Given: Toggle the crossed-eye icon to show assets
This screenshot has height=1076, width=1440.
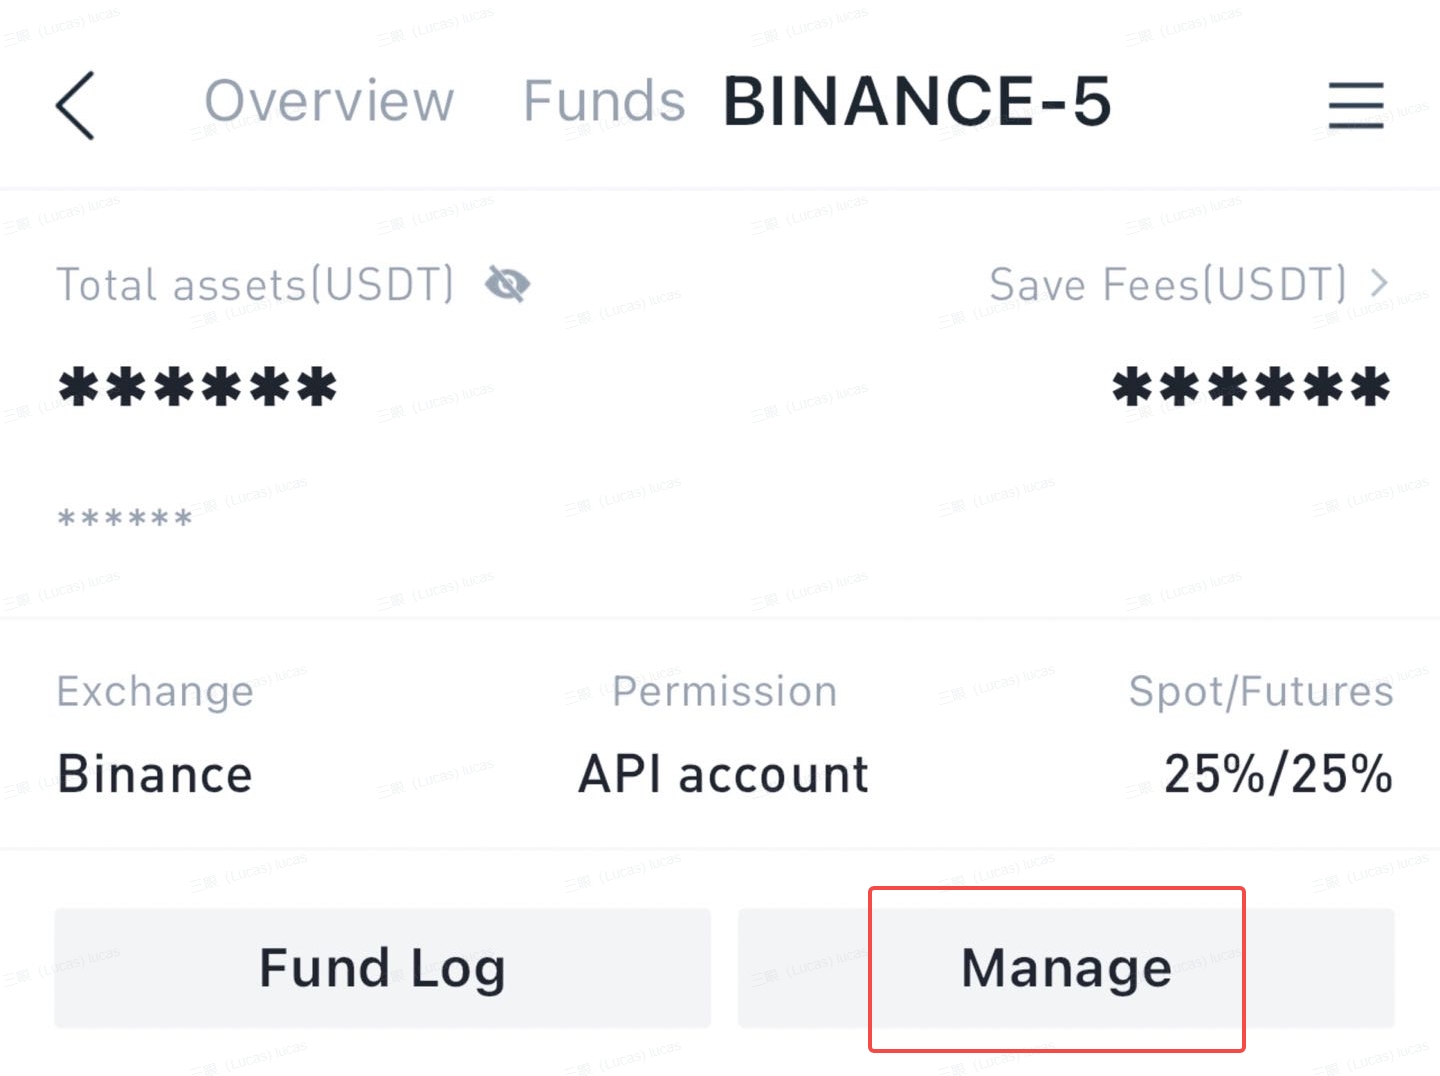Looking at the screenshot, I should [507, 285].
